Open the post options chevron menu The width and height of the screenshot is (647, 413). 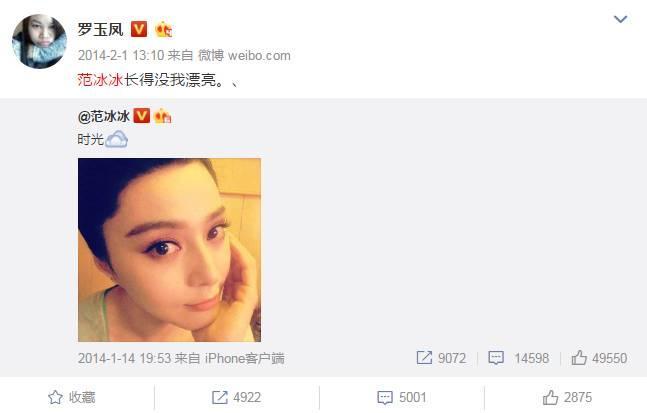click(620, 19)
